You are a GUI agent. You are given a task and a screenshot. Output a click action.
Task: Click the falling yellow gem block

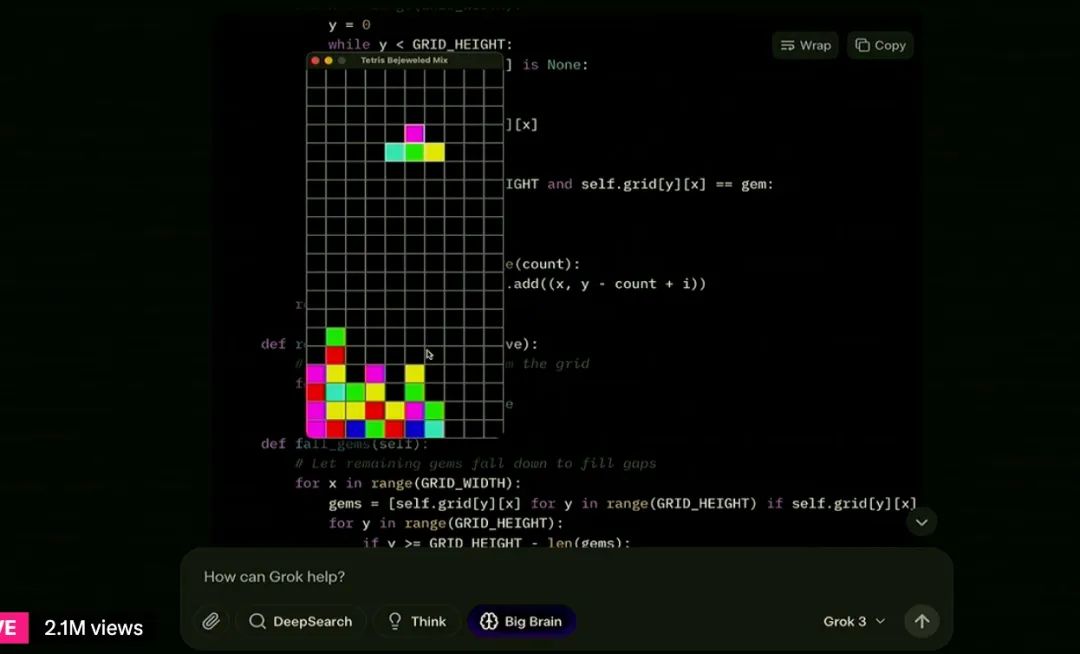435,152
